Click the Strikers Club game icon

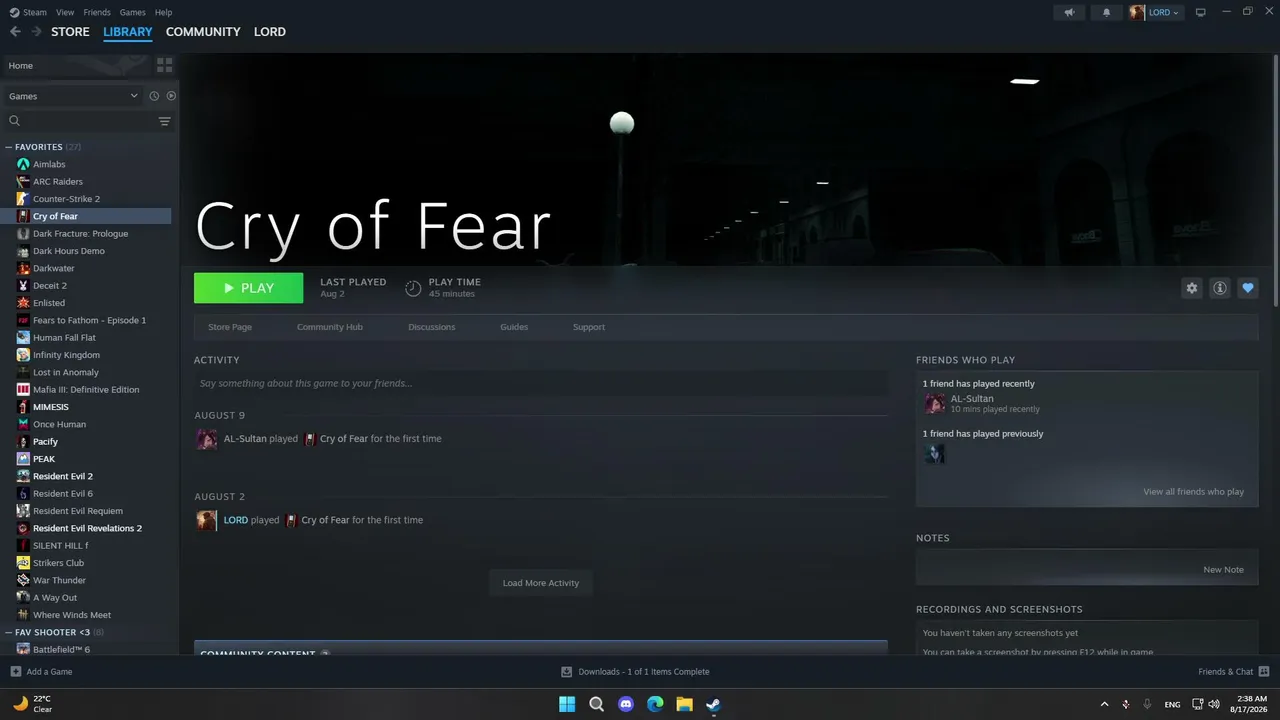click(x=23, y=563)
